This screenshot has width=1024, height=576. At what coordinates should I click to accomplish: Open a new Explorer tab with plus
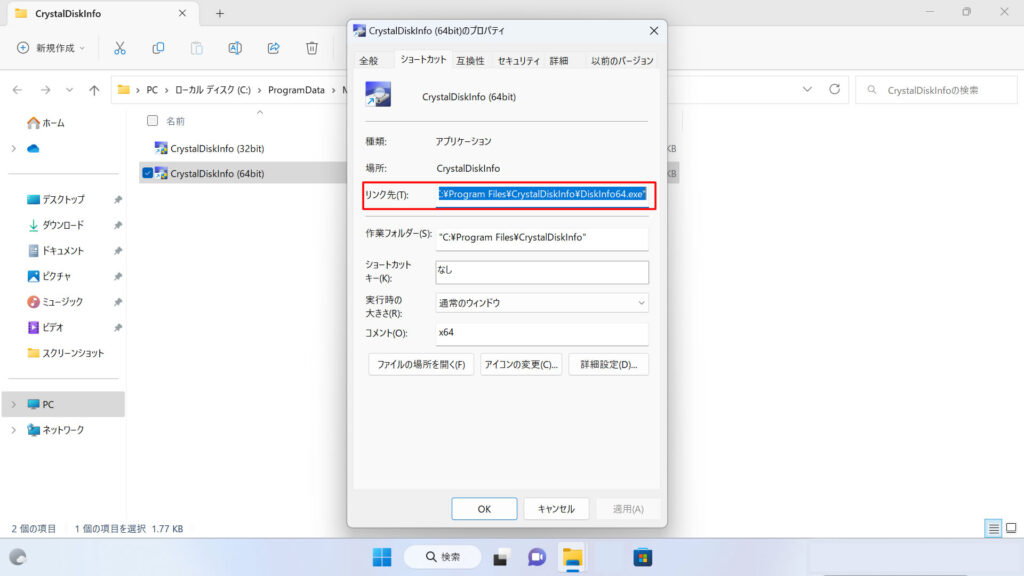[220, 13]
